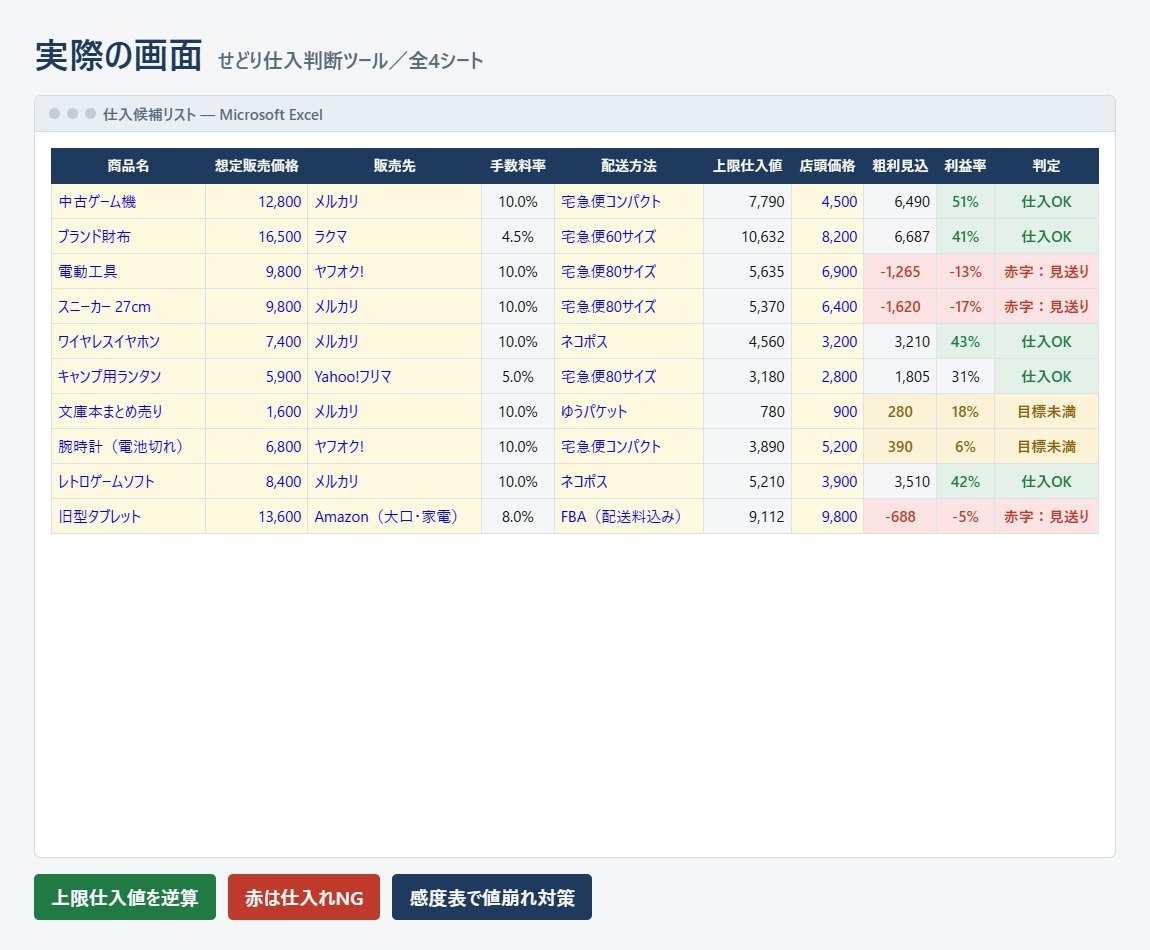1150x950 pixels.
Task: Select the 上限仕入値 column header
Action: tap(747, 166)
